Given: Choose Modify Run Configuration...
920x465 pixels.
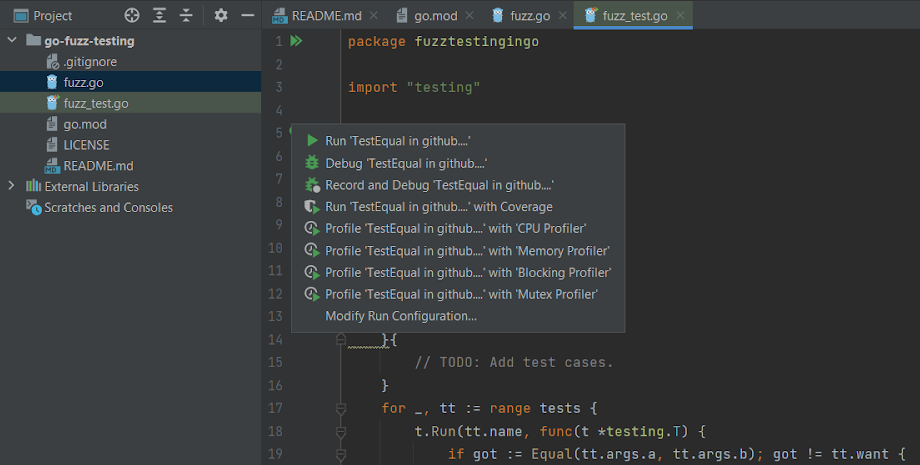Looking at the screenshot, I should [x=458, y=316].
